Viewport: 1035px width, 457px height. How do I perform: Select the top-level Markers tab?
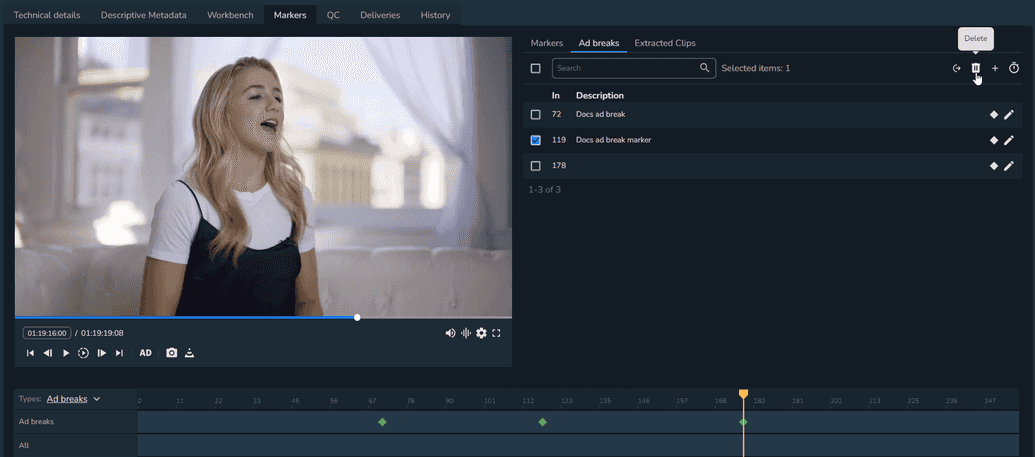point(290,15)
